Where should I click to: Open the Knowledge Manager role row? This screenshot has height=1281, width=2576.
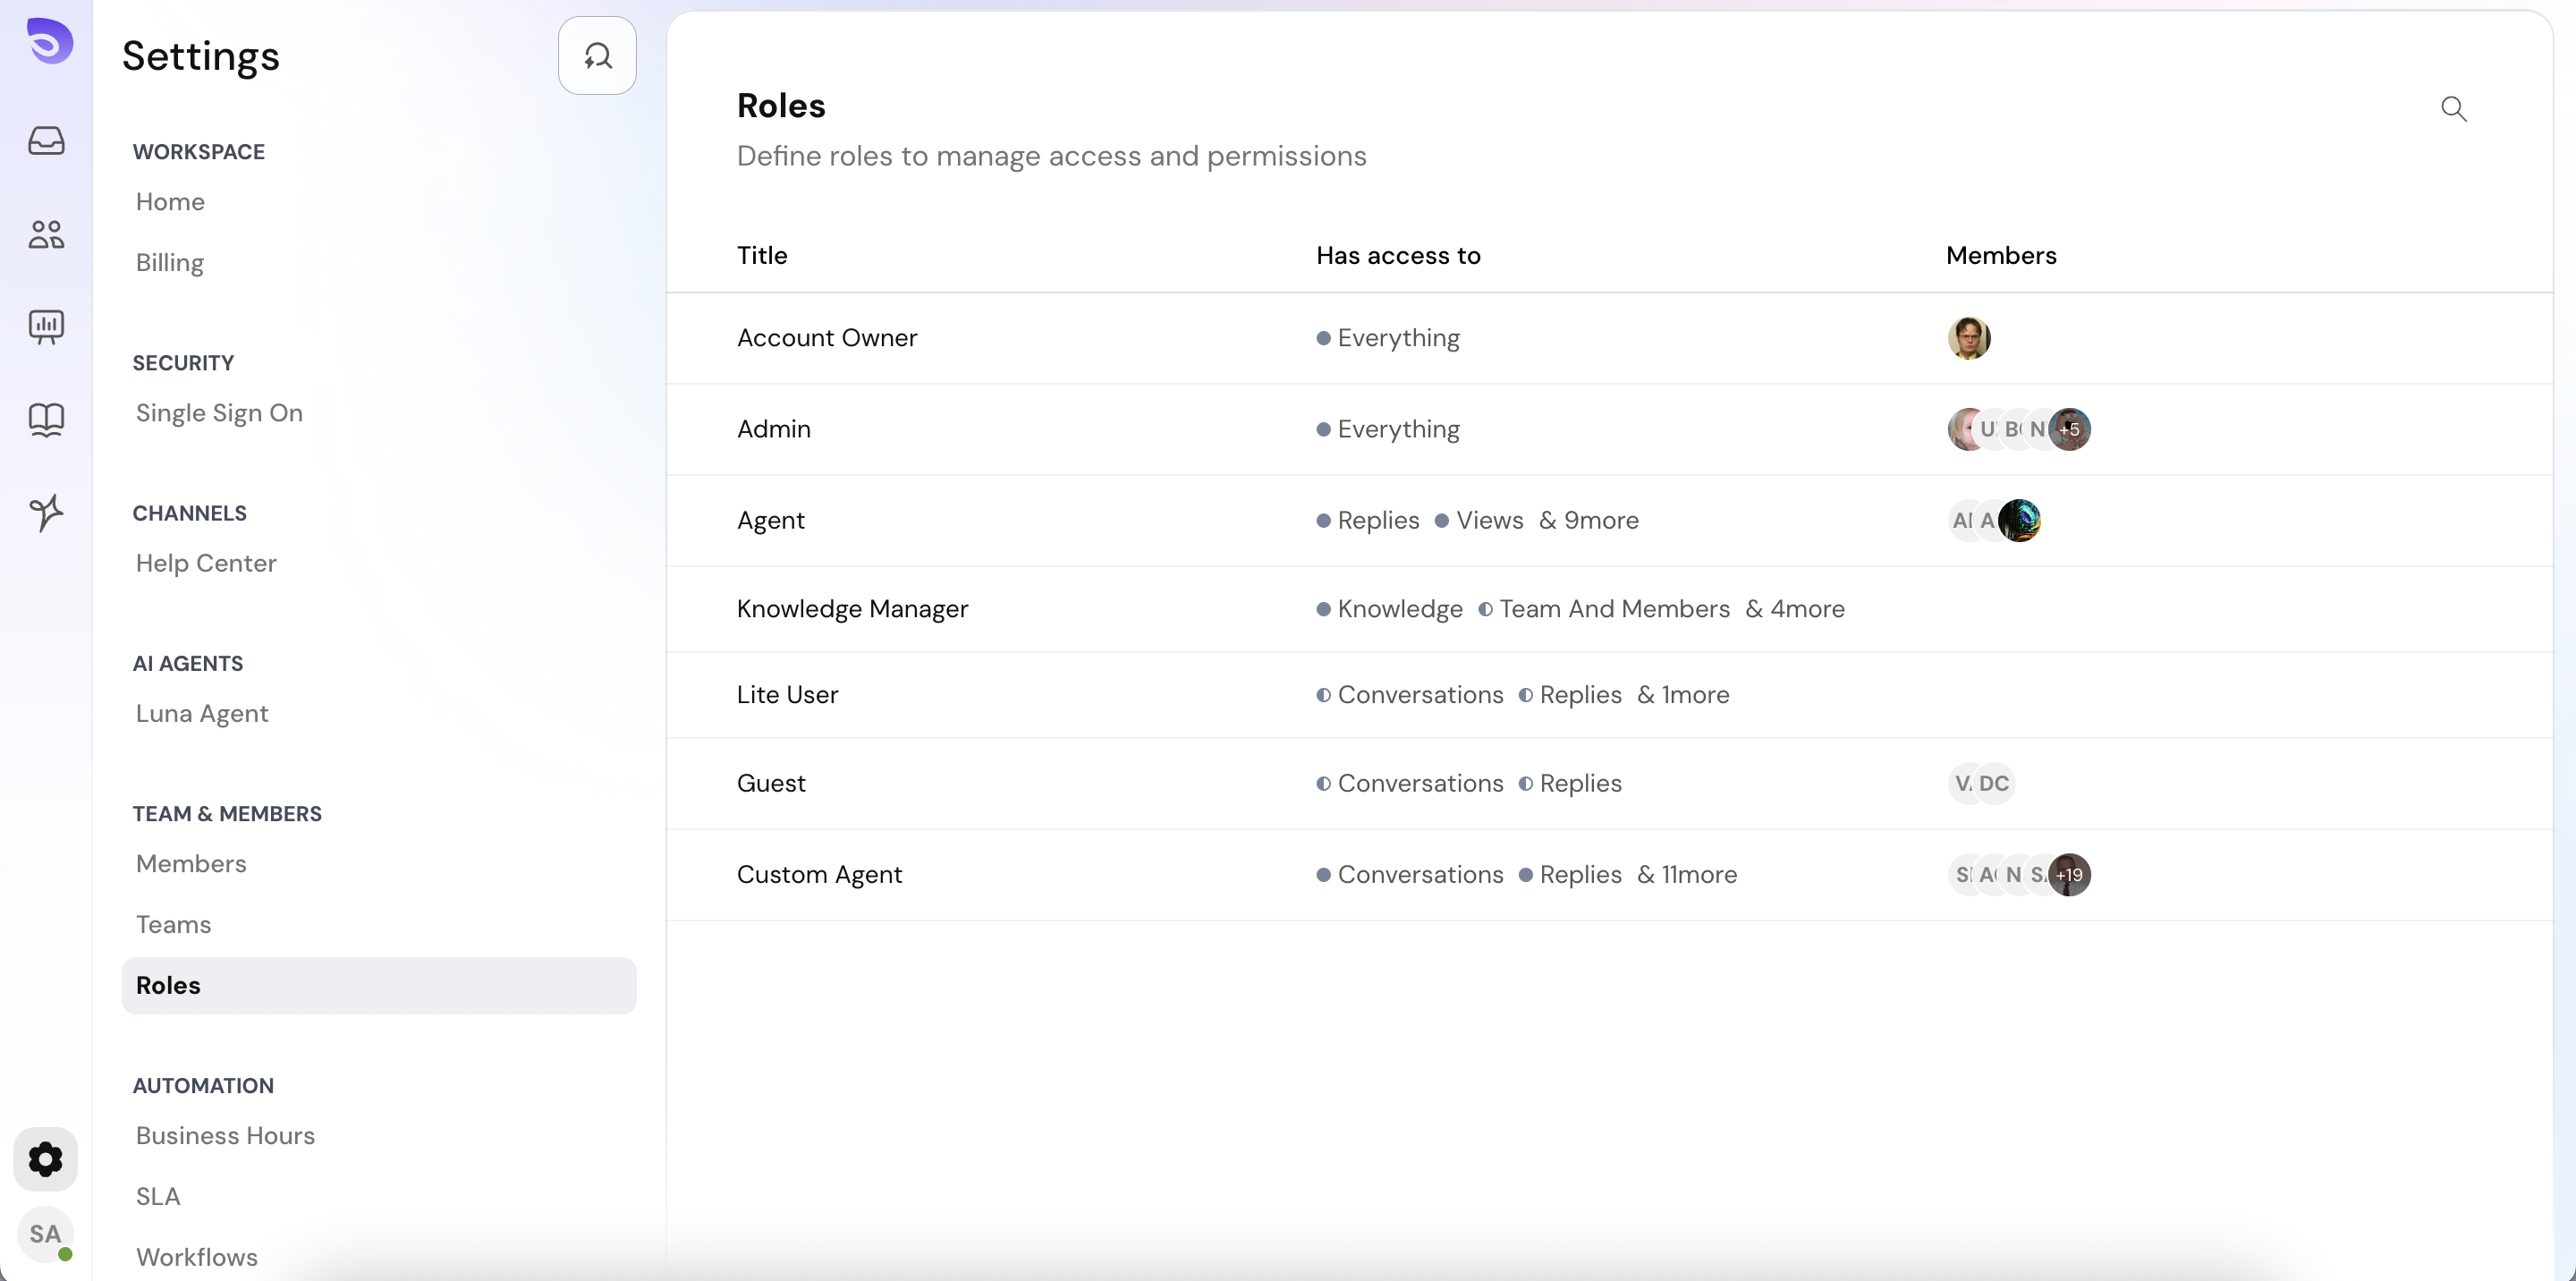tap(852, 609)
